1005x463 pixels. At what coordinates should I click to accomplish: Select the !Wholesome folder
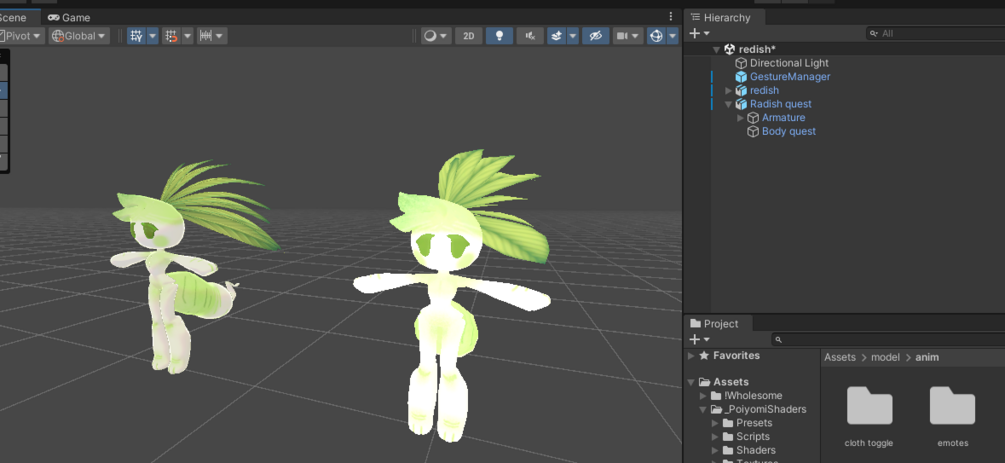[x=753, y=396]
